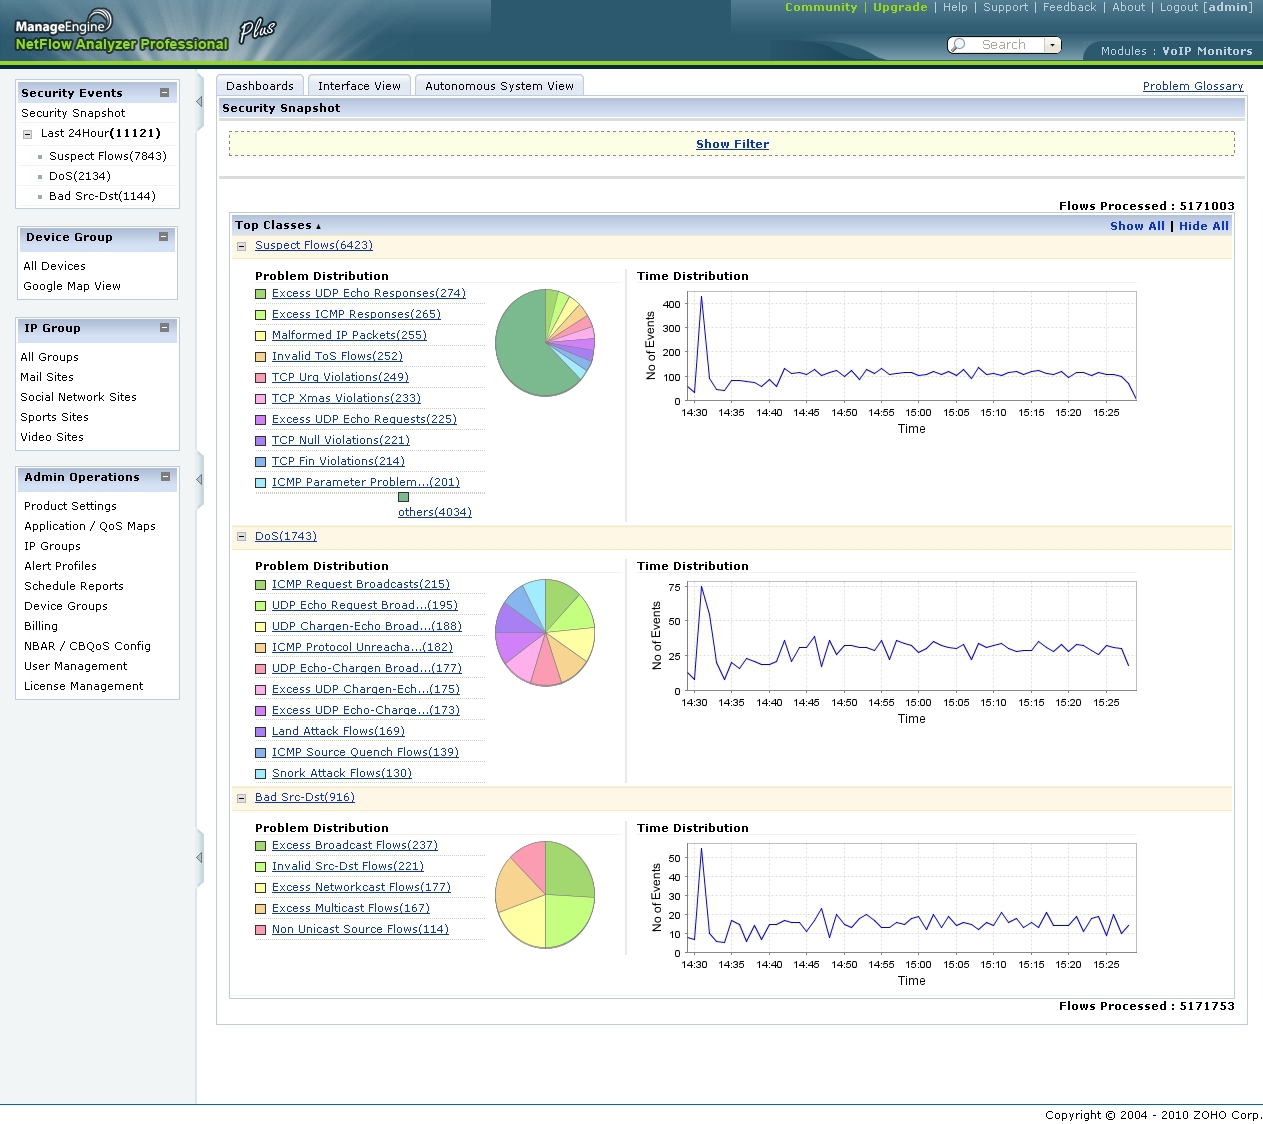Click the others(4034) green swatch
Image resolution: width=1263 pixels, height=1124 pixels.
click(x=403, y=497)
